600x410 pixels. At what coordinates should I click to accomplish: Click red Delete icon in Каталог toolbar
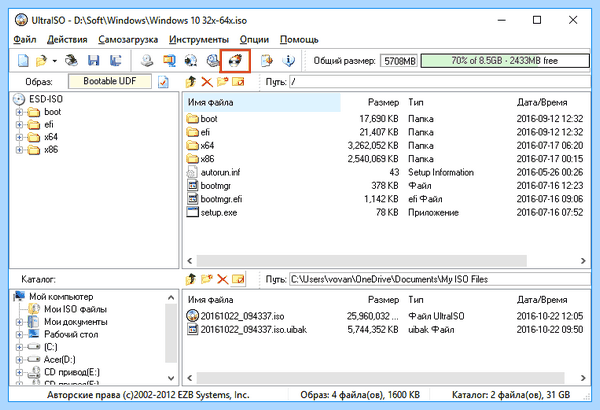[222, 279]
